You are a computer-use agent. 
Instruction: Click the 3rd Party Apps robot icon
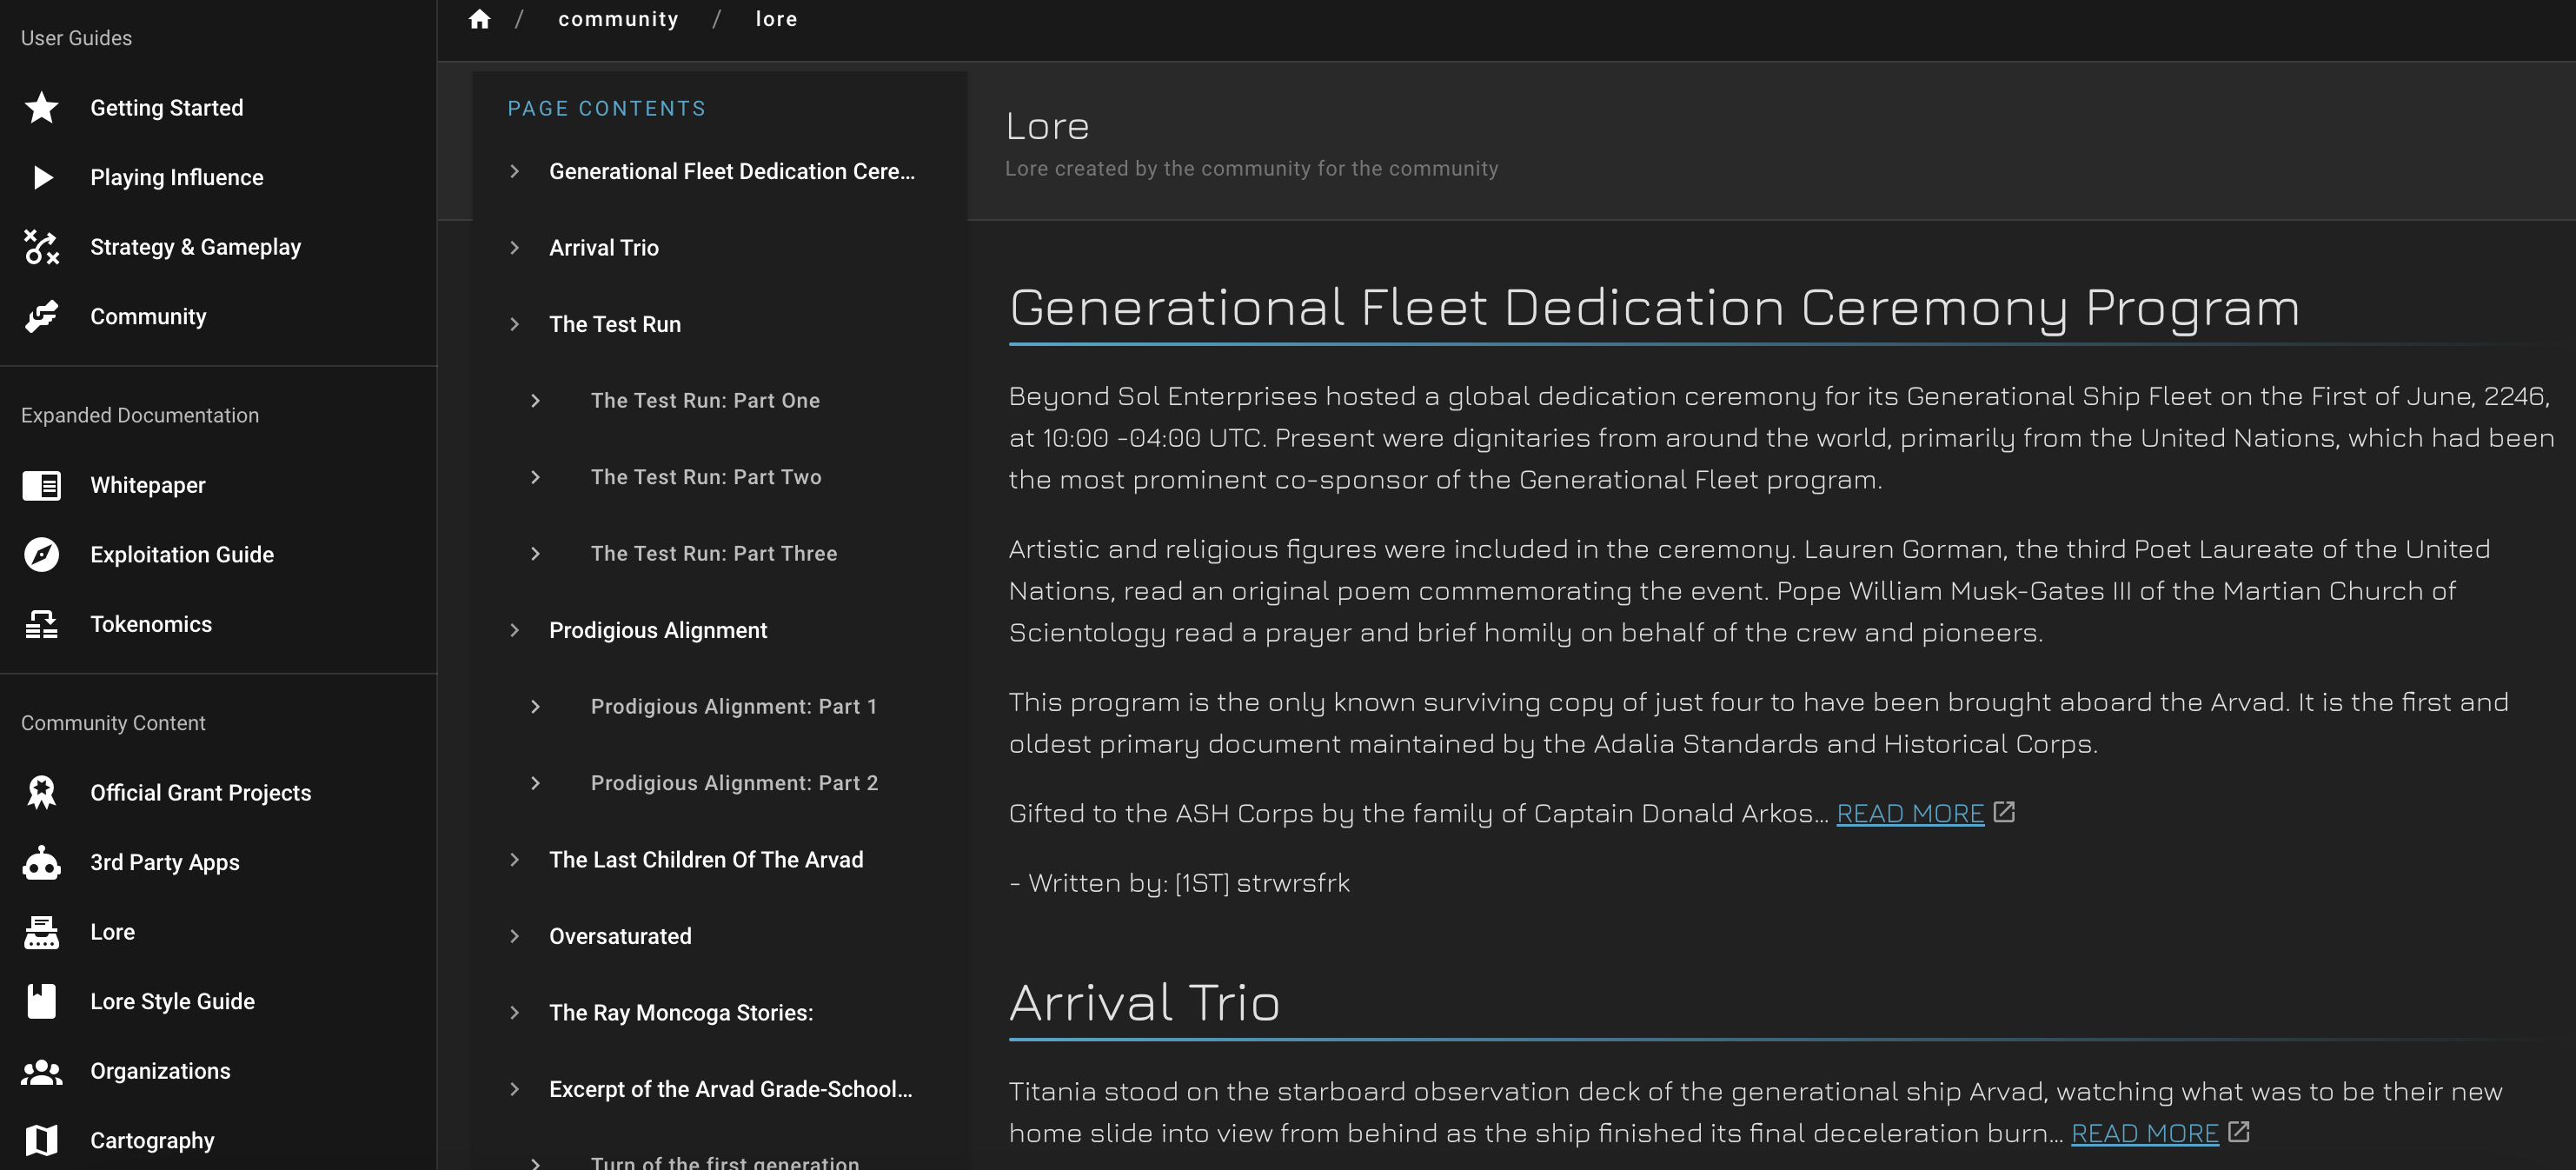click(x=41, y=862)
